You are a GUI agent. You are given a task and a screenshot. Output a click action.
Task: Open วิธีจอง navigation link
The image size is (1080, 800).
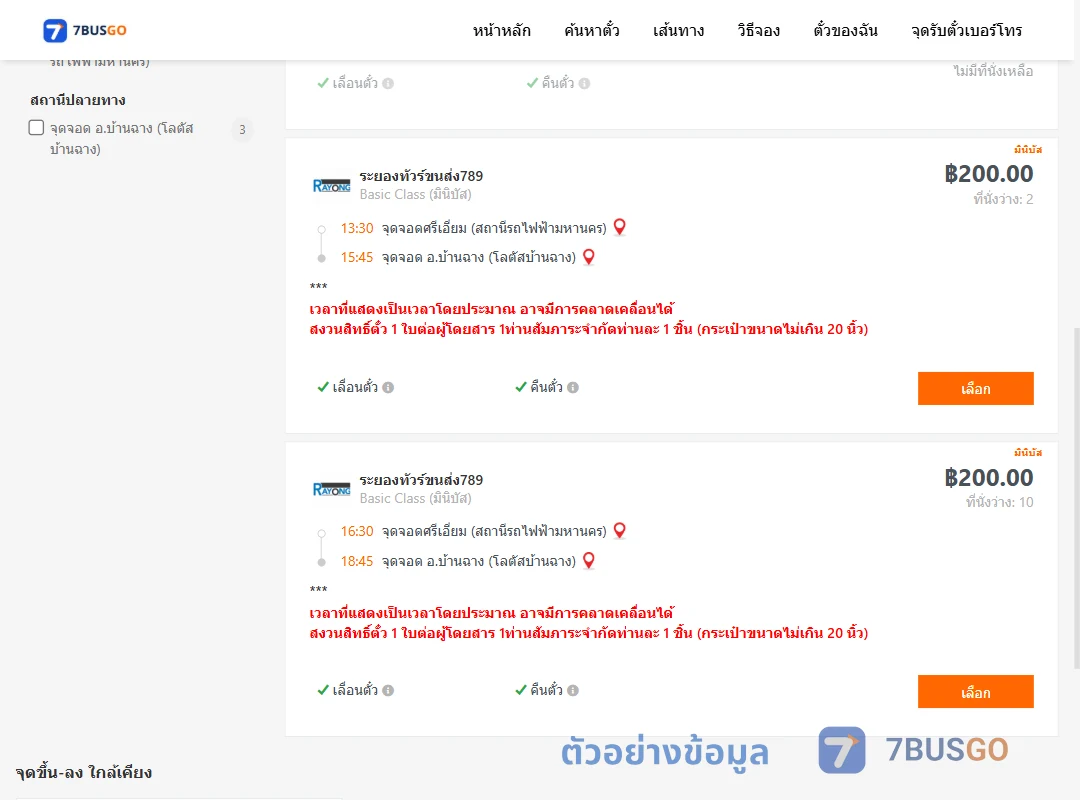[758, 30]
